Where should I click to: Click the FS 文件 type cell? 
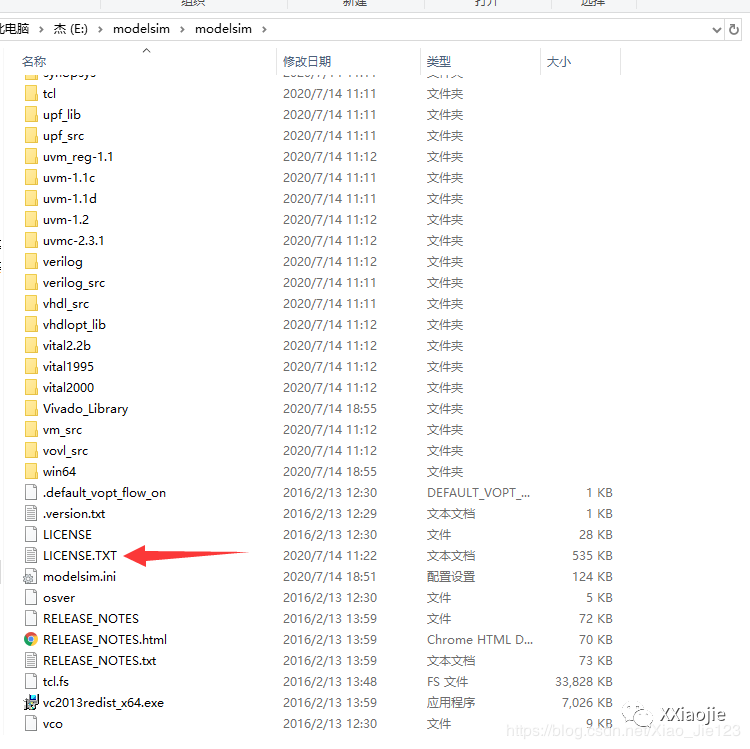point(448,682)
